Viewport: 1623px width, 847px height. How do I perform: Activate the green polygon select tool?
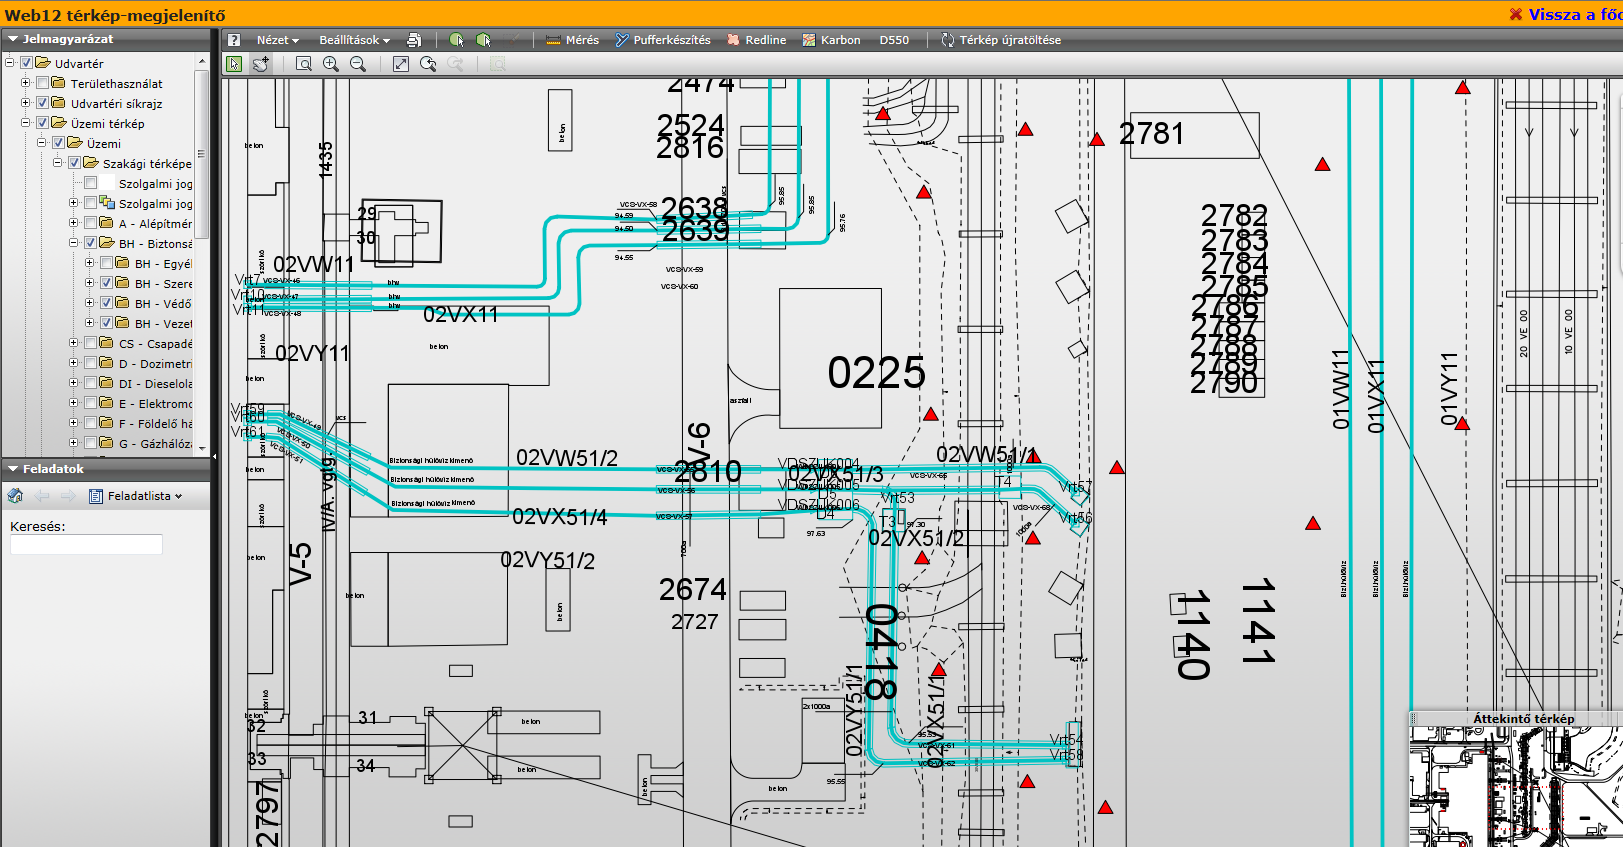(484, 40)
